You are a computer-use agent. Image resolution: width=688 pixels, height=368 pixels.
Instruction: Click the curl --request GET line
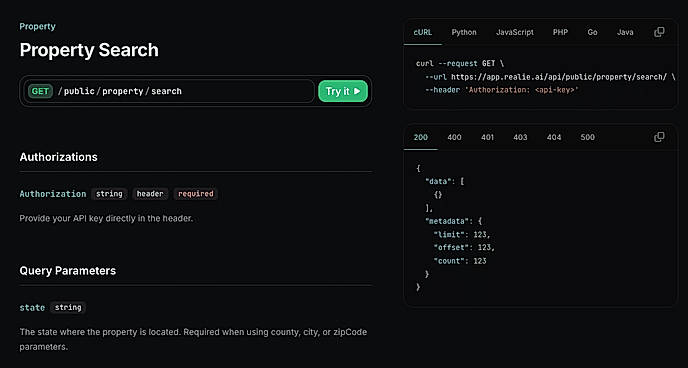click(460, 64)
